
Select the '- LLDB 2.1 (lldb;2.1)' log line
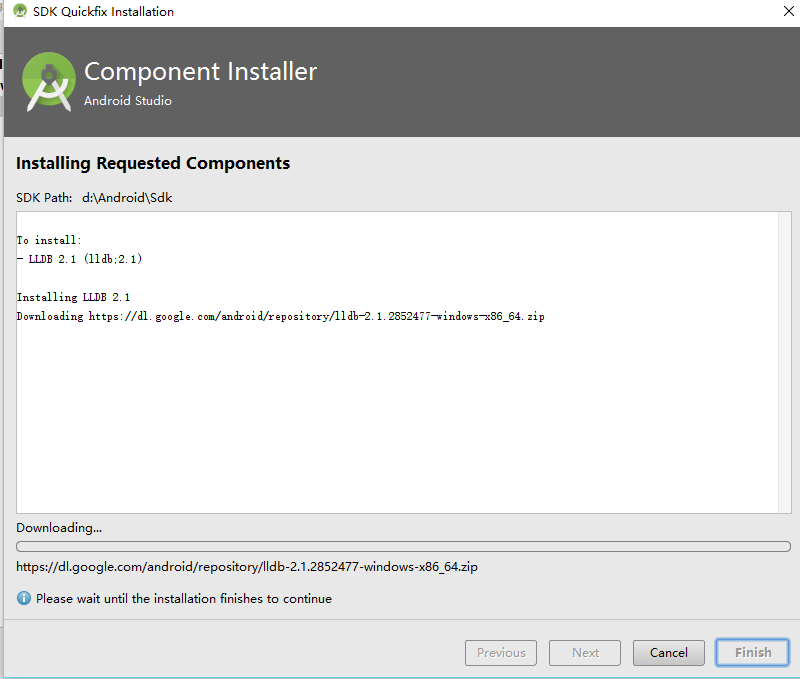pyautogui.click(x=79, y=259)
